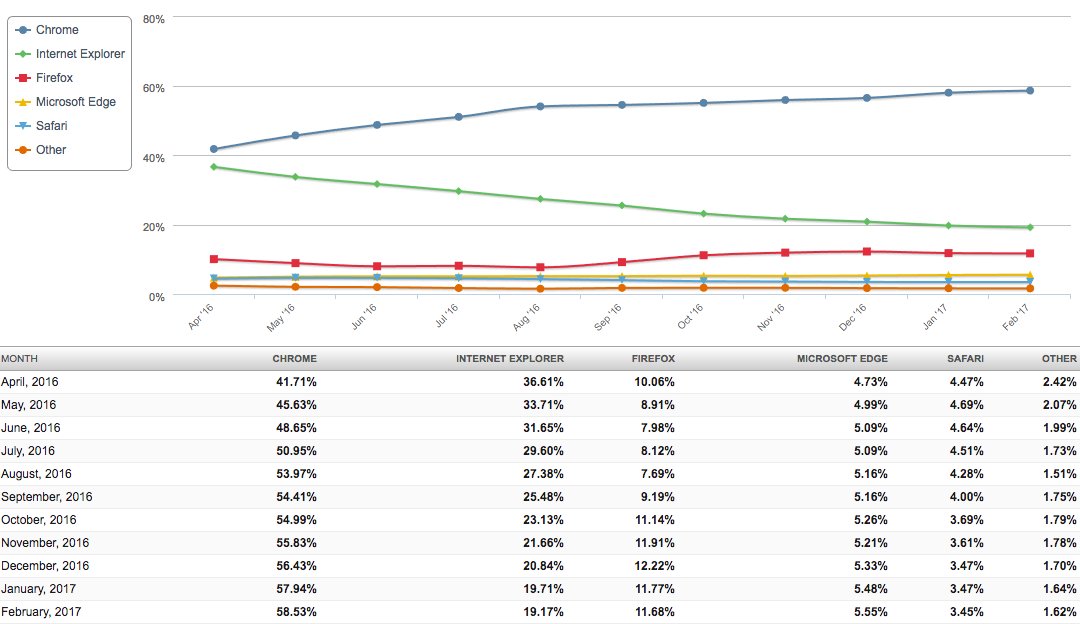
Task: Click Chrome's data point for Aug '16
Action: 540,106
